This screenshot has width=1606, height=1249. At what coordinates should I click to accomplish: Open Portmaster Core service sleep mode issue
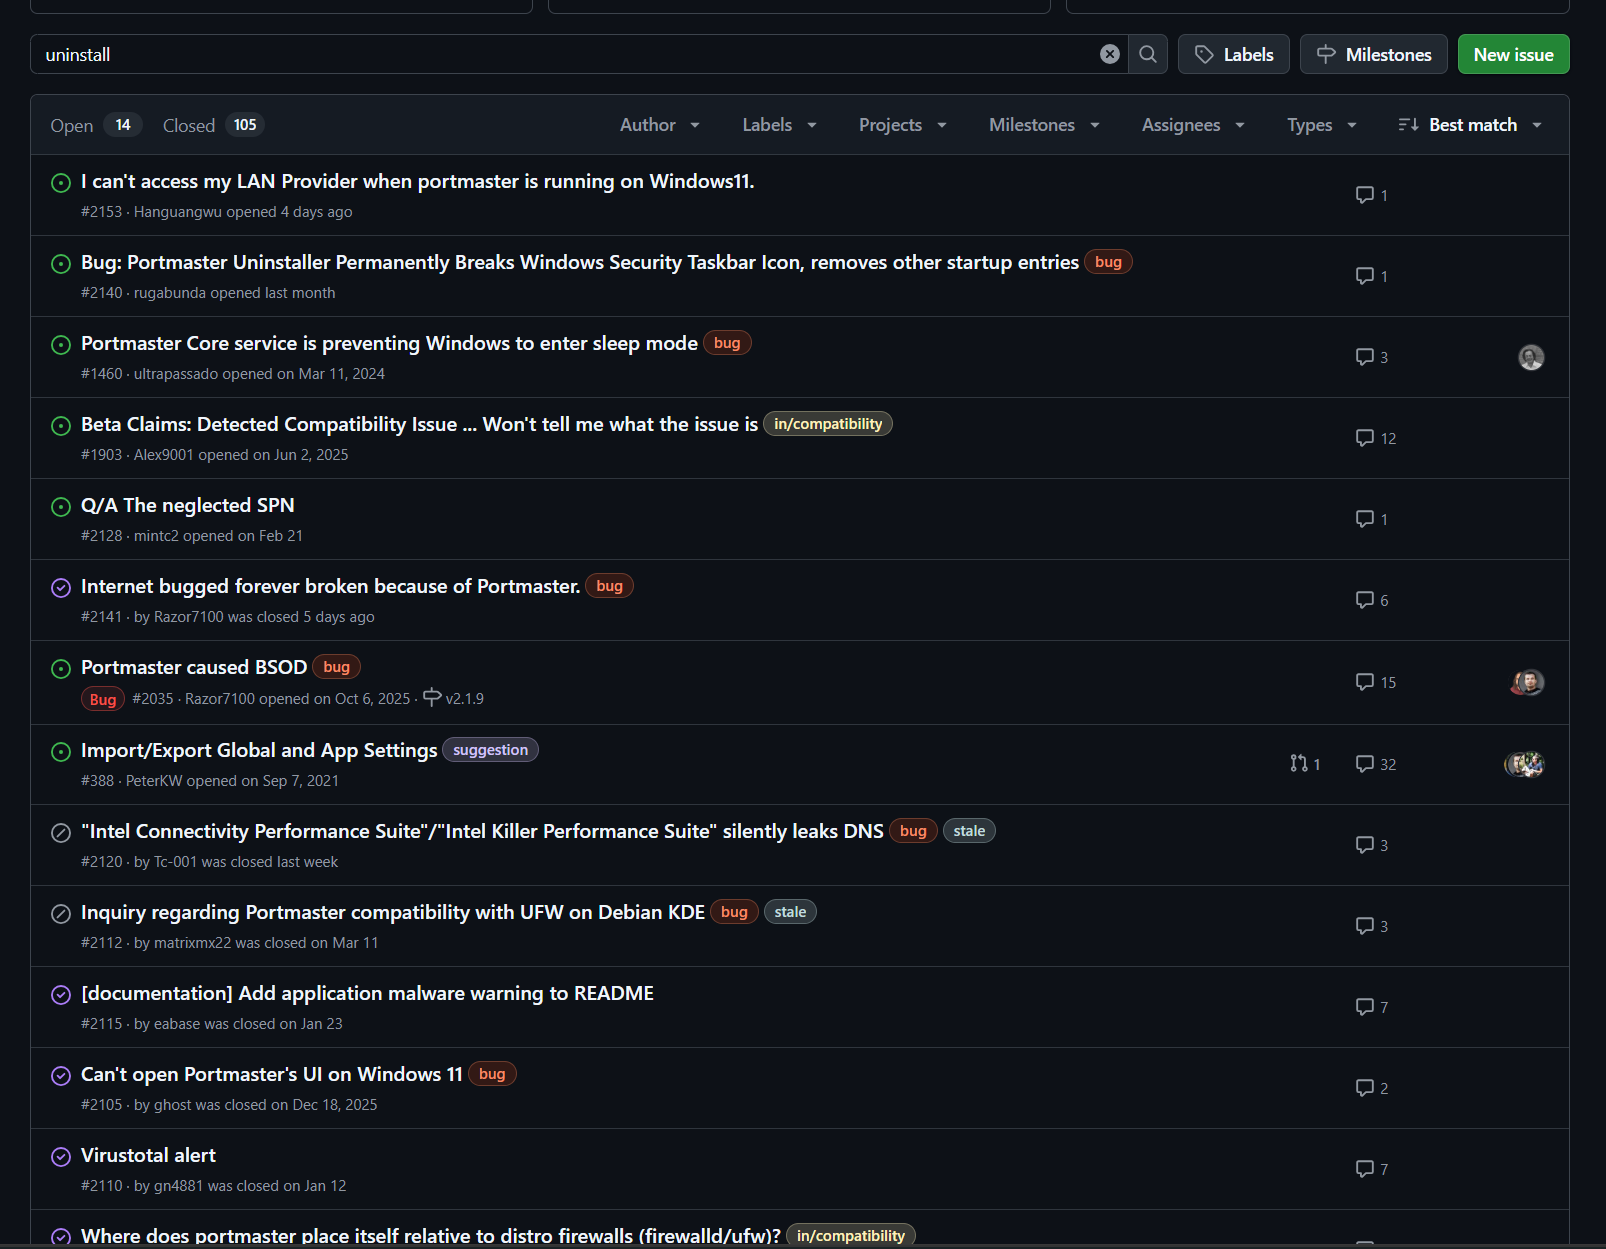pos(389,343)
